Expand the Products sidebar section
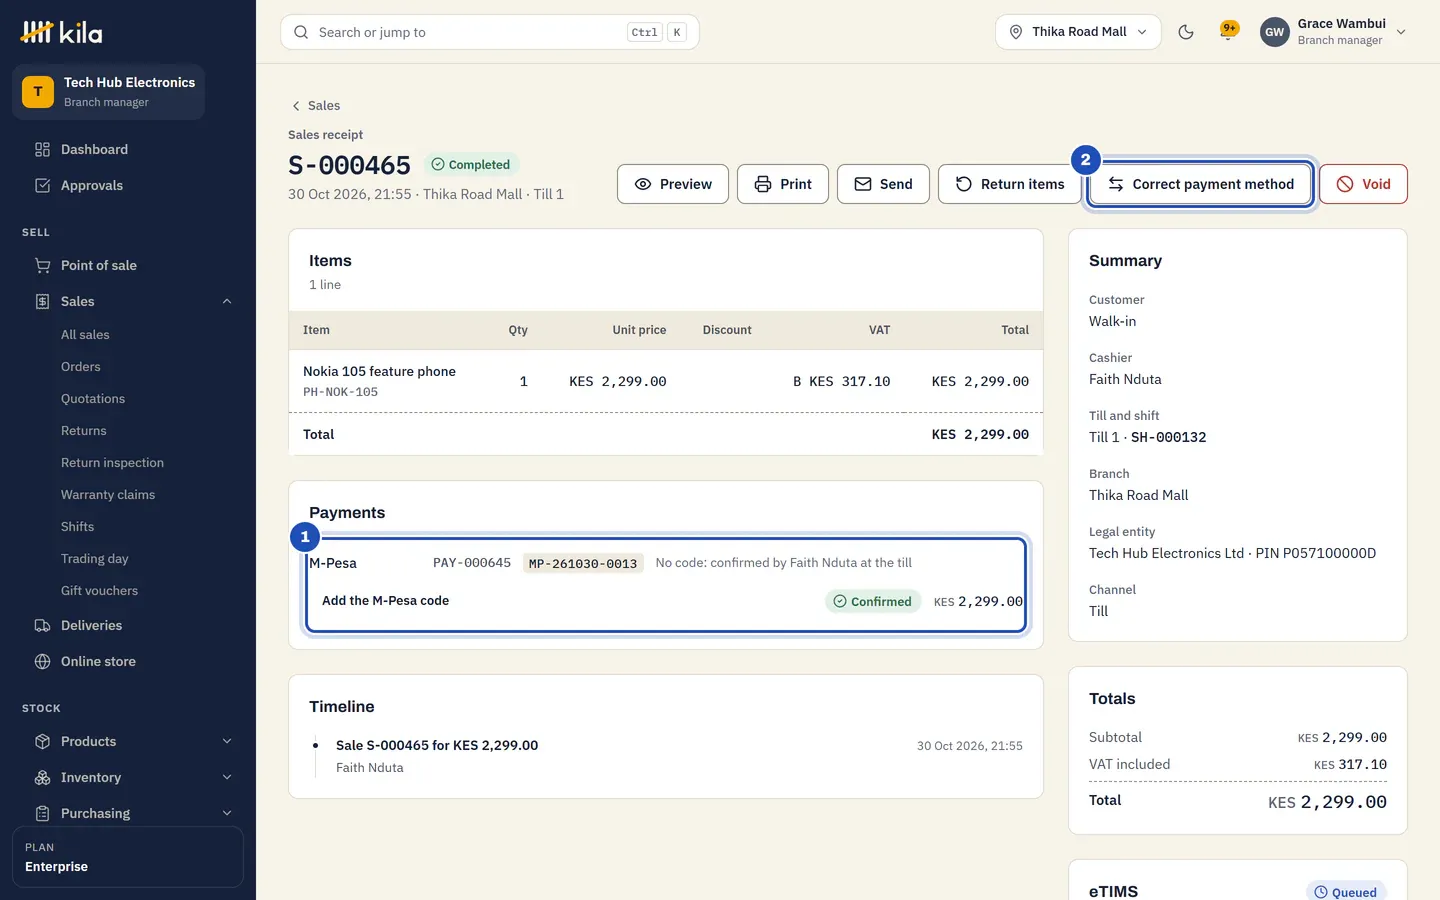Image resolution: width=1440 pixels, height=900 pixels. tap(128, 741)
